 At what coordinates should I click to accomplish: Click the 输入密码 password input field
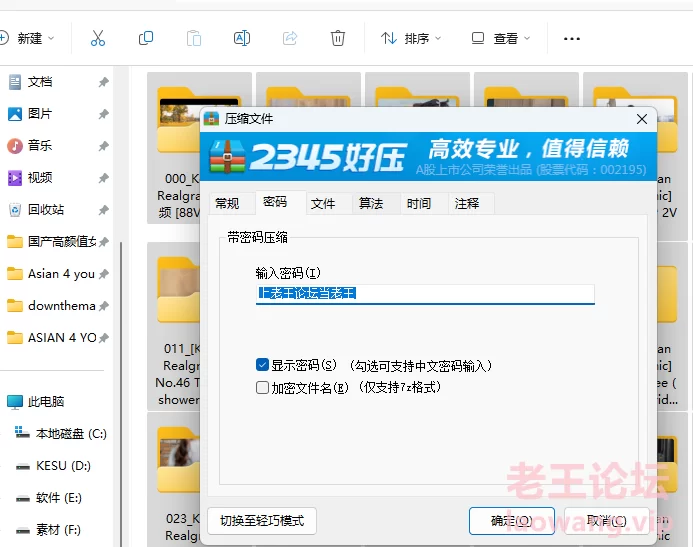(425, 294)
